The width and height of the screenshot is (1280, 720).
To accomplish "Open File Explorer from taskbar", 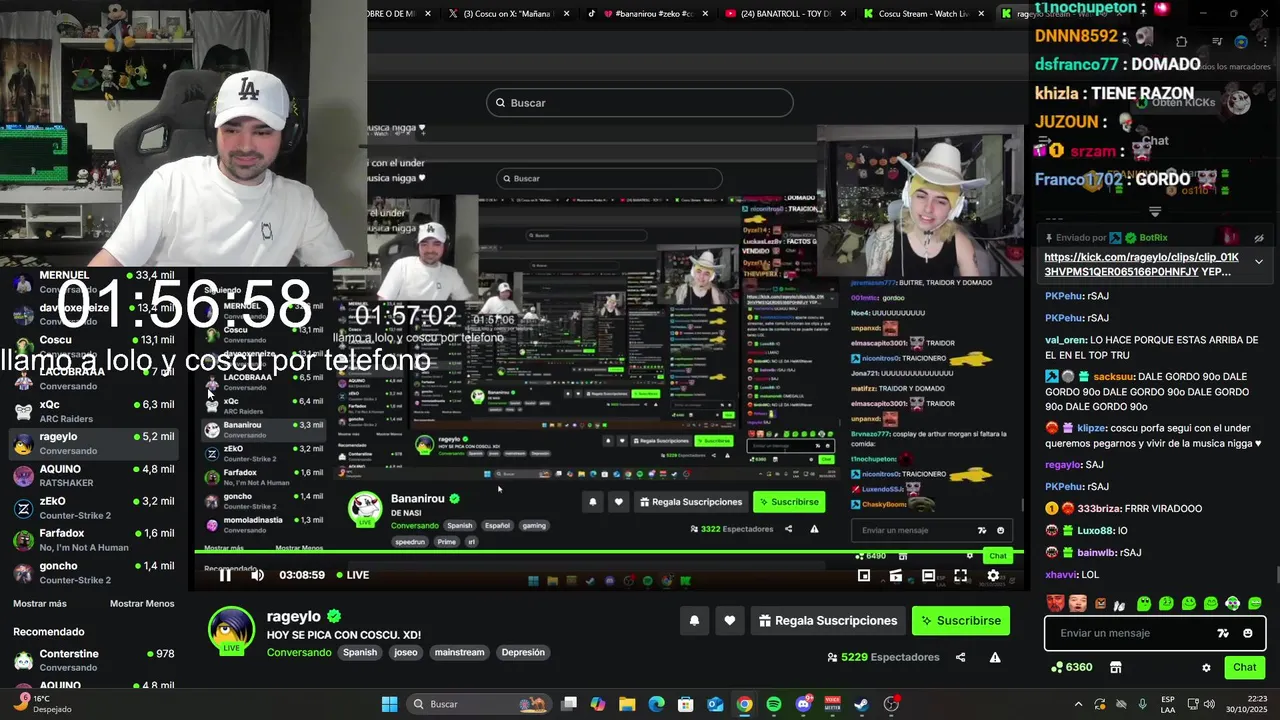I will (x=627, y=704).
